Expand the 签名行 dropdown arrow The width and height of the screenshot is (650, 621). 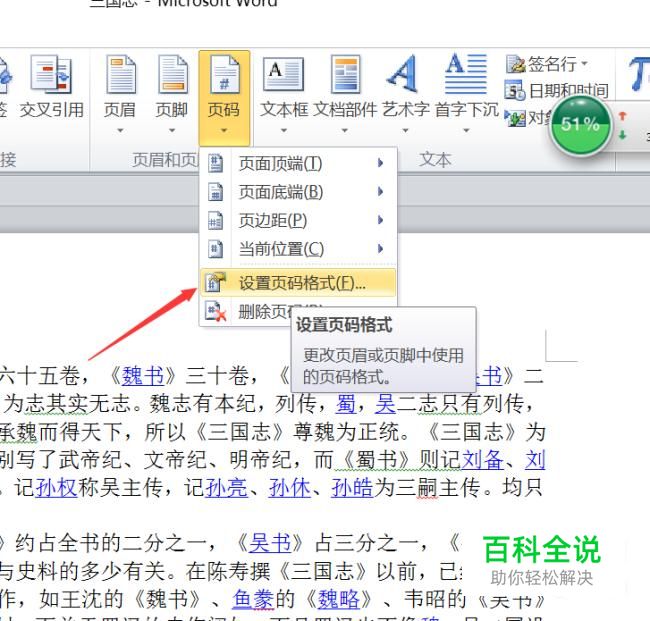point(584,63)
